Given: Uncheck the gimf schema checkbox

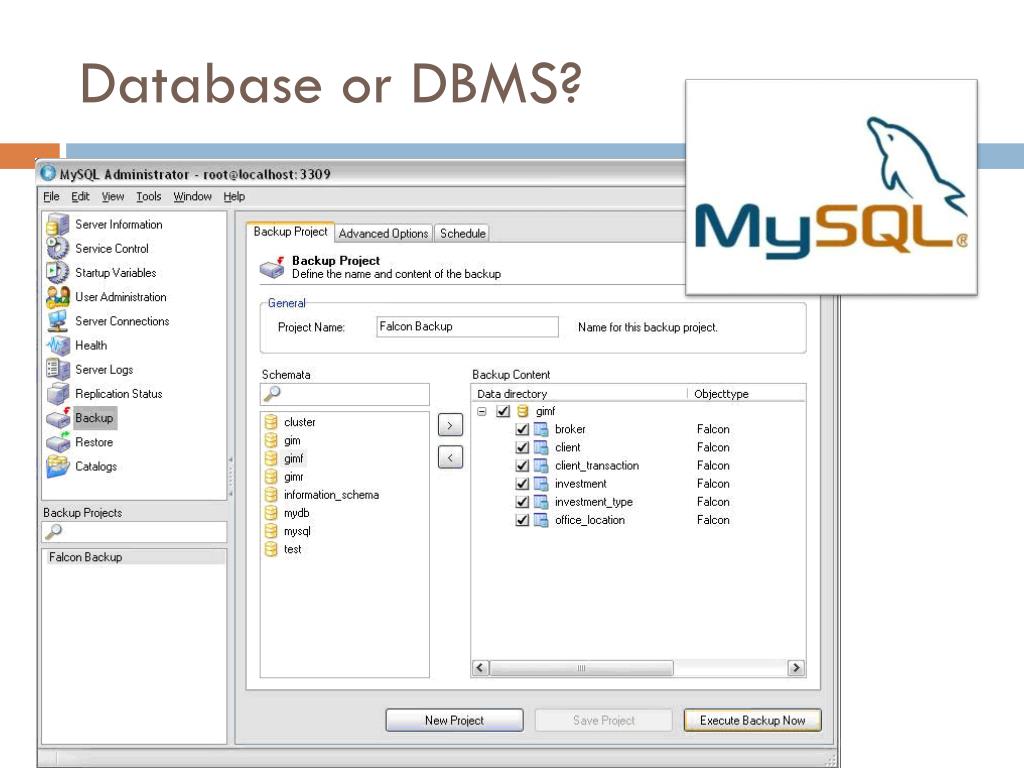Looking at the screenshot, I should coord(503,411).
